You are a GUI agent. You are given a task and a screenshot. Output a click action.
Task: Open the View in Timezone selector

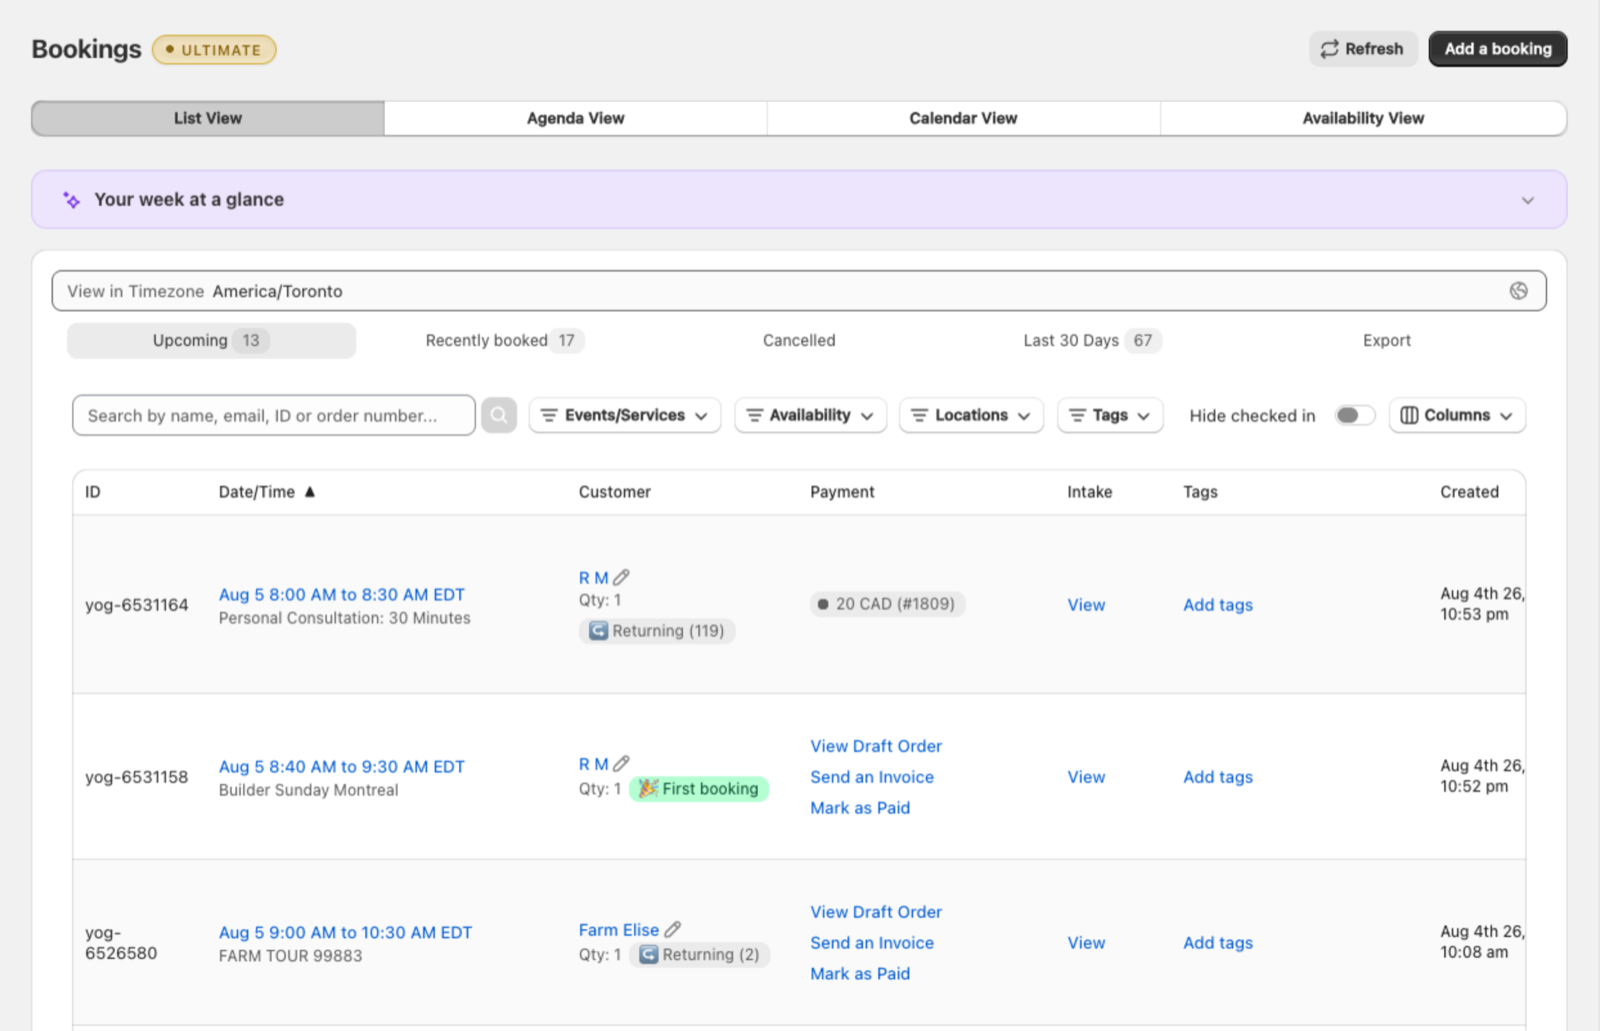799,291
